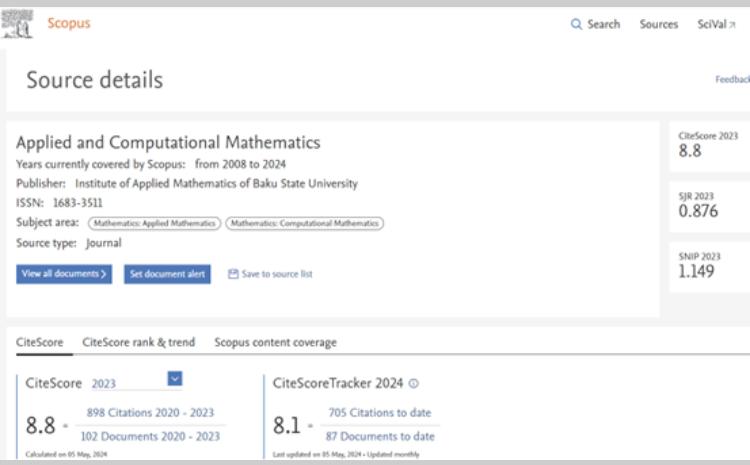The height and width of the screenshot is (465, 750).
Task: Open 705 Citations to date link
Action: click(380, 412)
